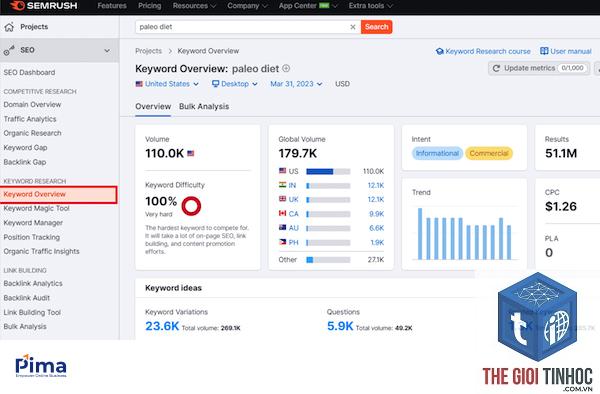This screenshot has width=600, height=394.
Task: Click the orange Search button
Action: [x=377, y=27]
